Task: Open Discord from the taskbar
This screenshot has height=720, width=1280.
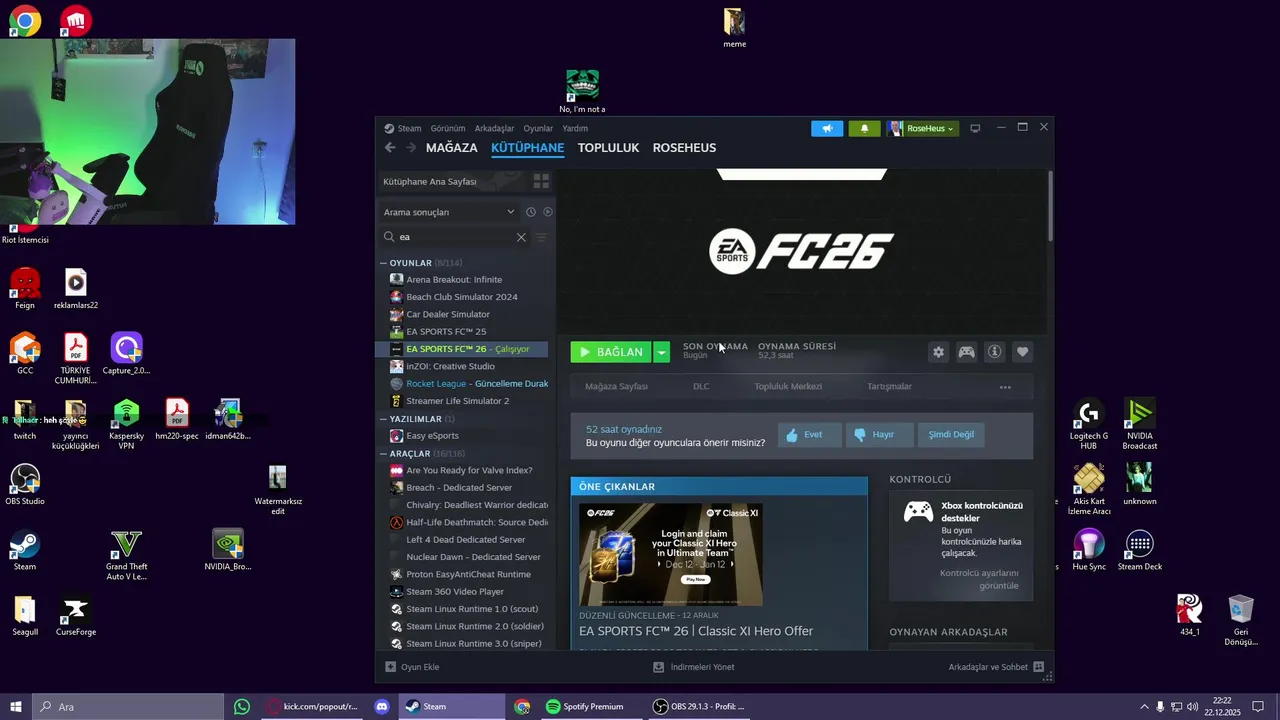Action: 382,707
